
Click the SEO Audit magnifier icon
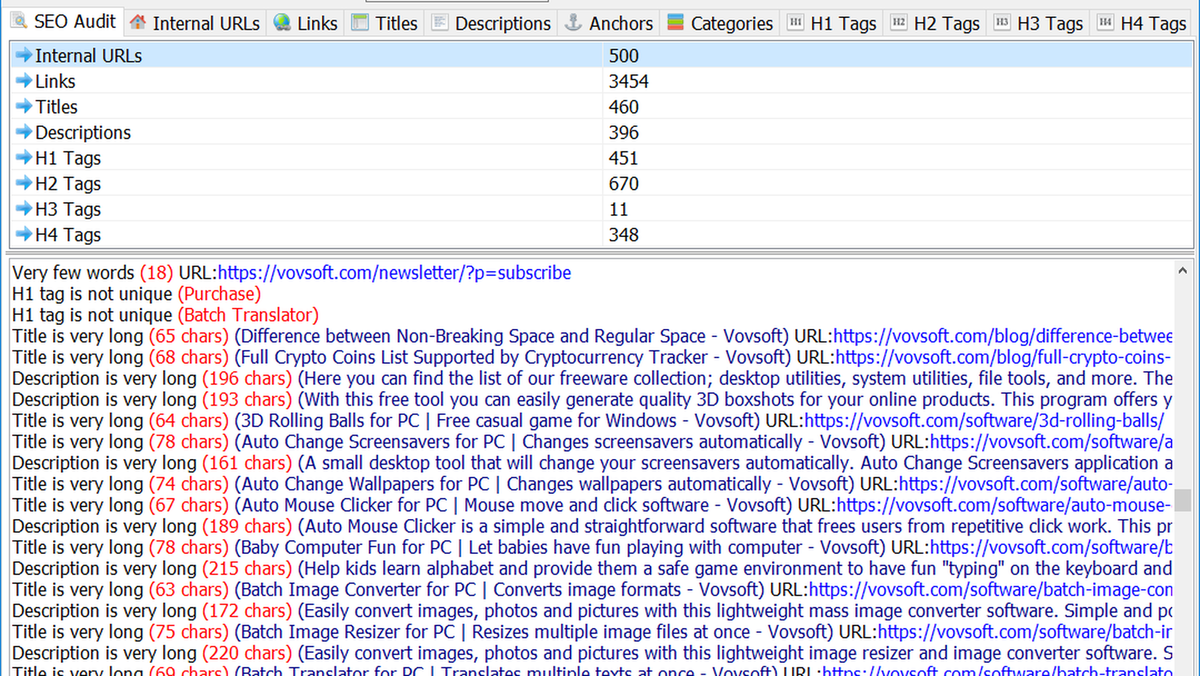18,21
